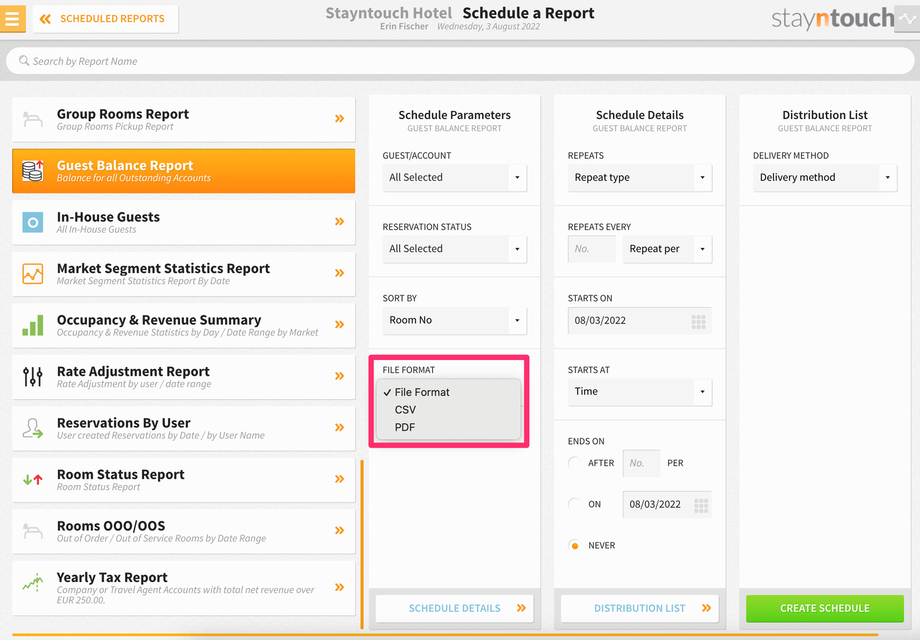This screenshot has height=640, width=920.
Task: Click double chevron on Yearly Tax Report
Action: pos(339,587)
